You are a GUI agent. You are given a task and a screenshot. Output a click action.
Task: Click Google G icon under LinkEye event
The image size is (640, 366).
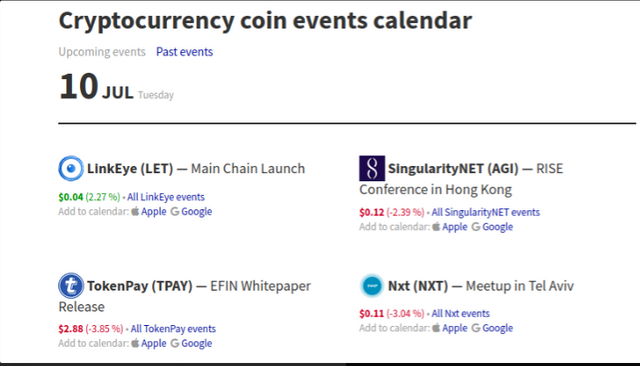pyautogui.click(x=175, y=211)
